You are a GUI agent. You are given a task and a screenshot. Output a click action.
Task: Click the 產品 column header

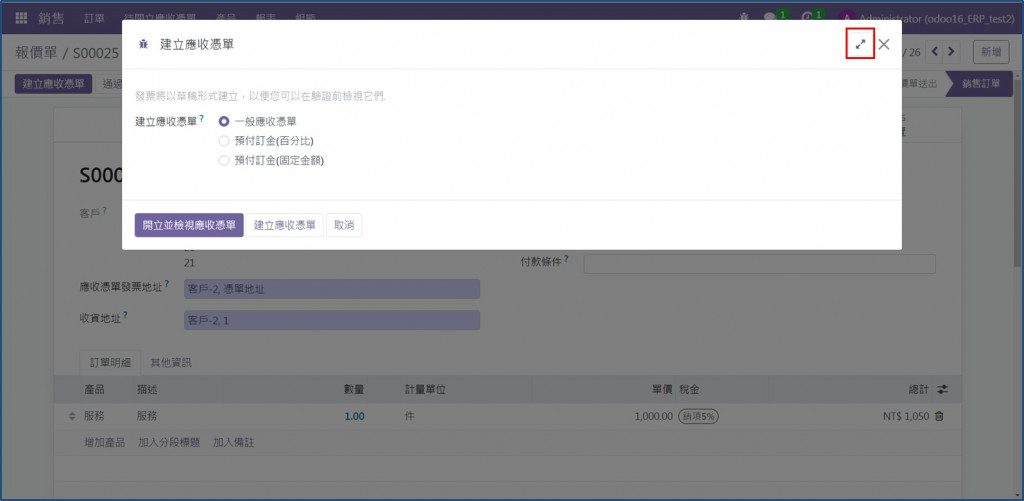(x=95, y=389)
